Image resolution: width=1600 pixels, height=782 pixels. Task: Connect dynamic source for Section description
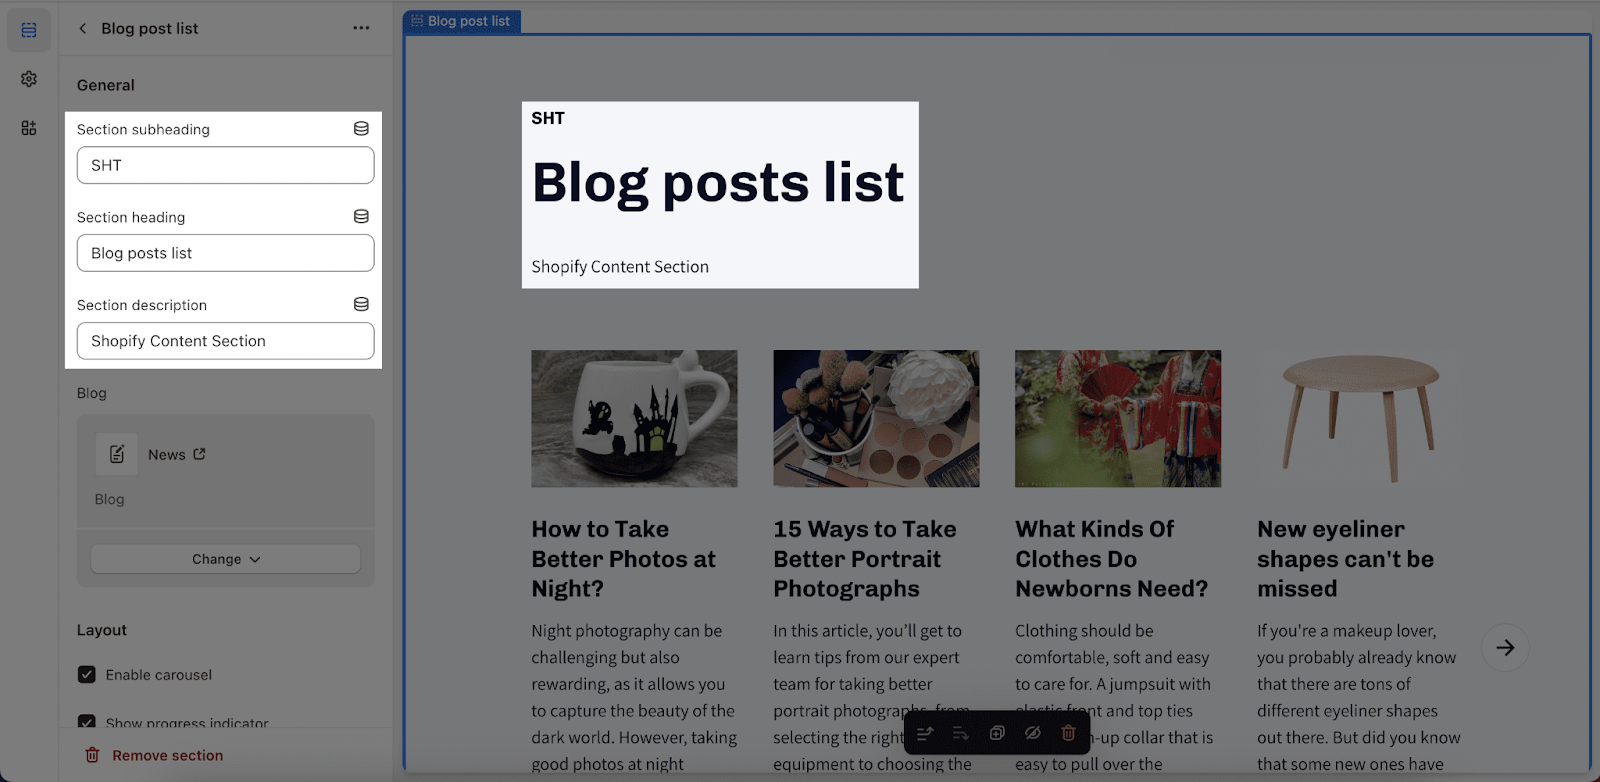tap(361, 305)
